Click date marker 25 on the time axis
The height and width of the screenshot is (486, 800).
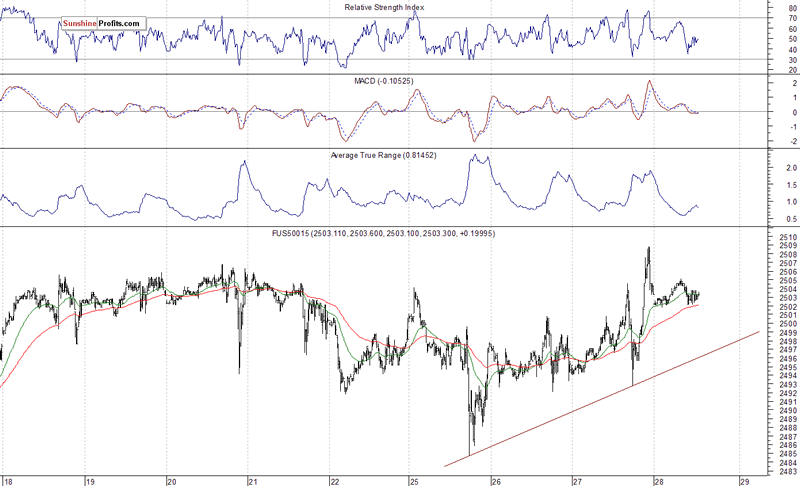click(x=414, y=481)
